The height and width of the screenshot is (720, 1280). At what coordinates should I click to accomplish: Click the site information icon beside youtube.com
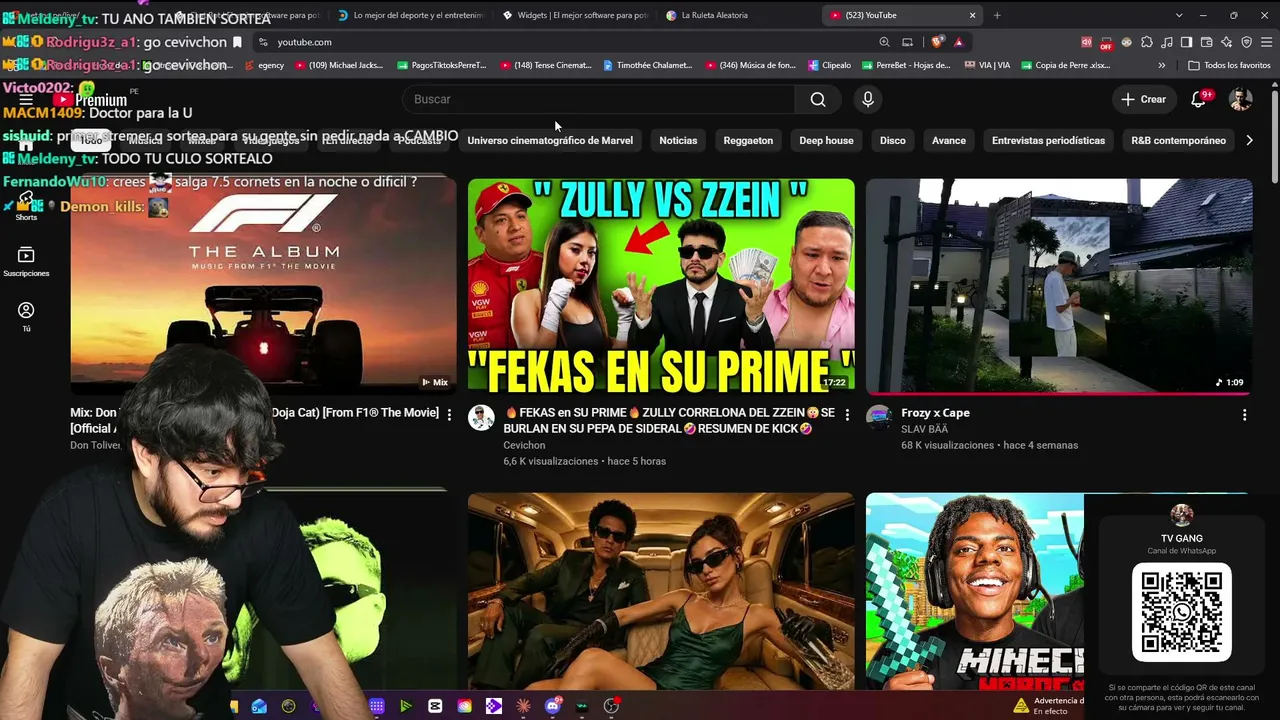coord(263,42)
